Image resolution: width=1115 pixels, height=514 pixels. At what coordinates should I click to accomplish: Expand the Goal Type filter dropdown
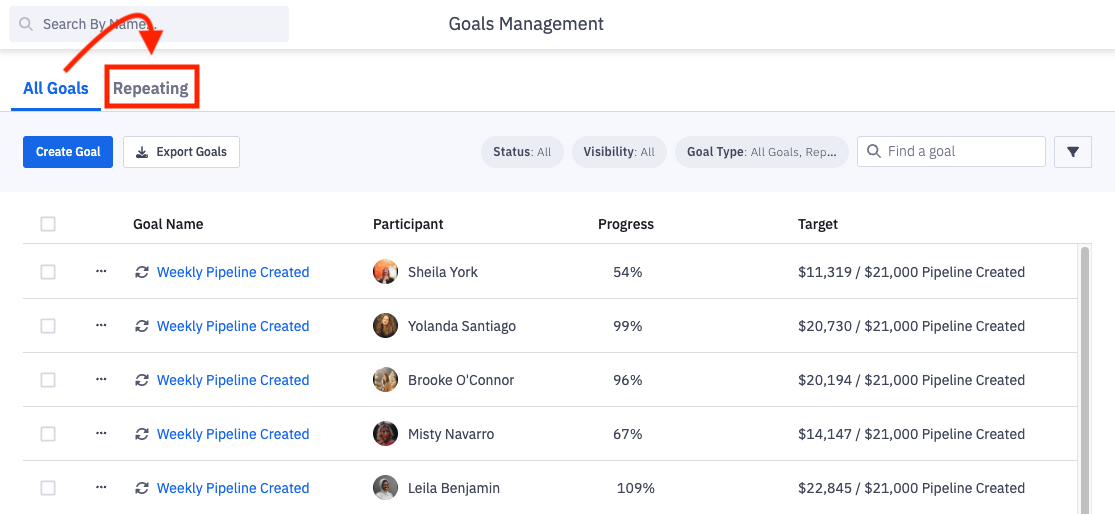(761, 152)
